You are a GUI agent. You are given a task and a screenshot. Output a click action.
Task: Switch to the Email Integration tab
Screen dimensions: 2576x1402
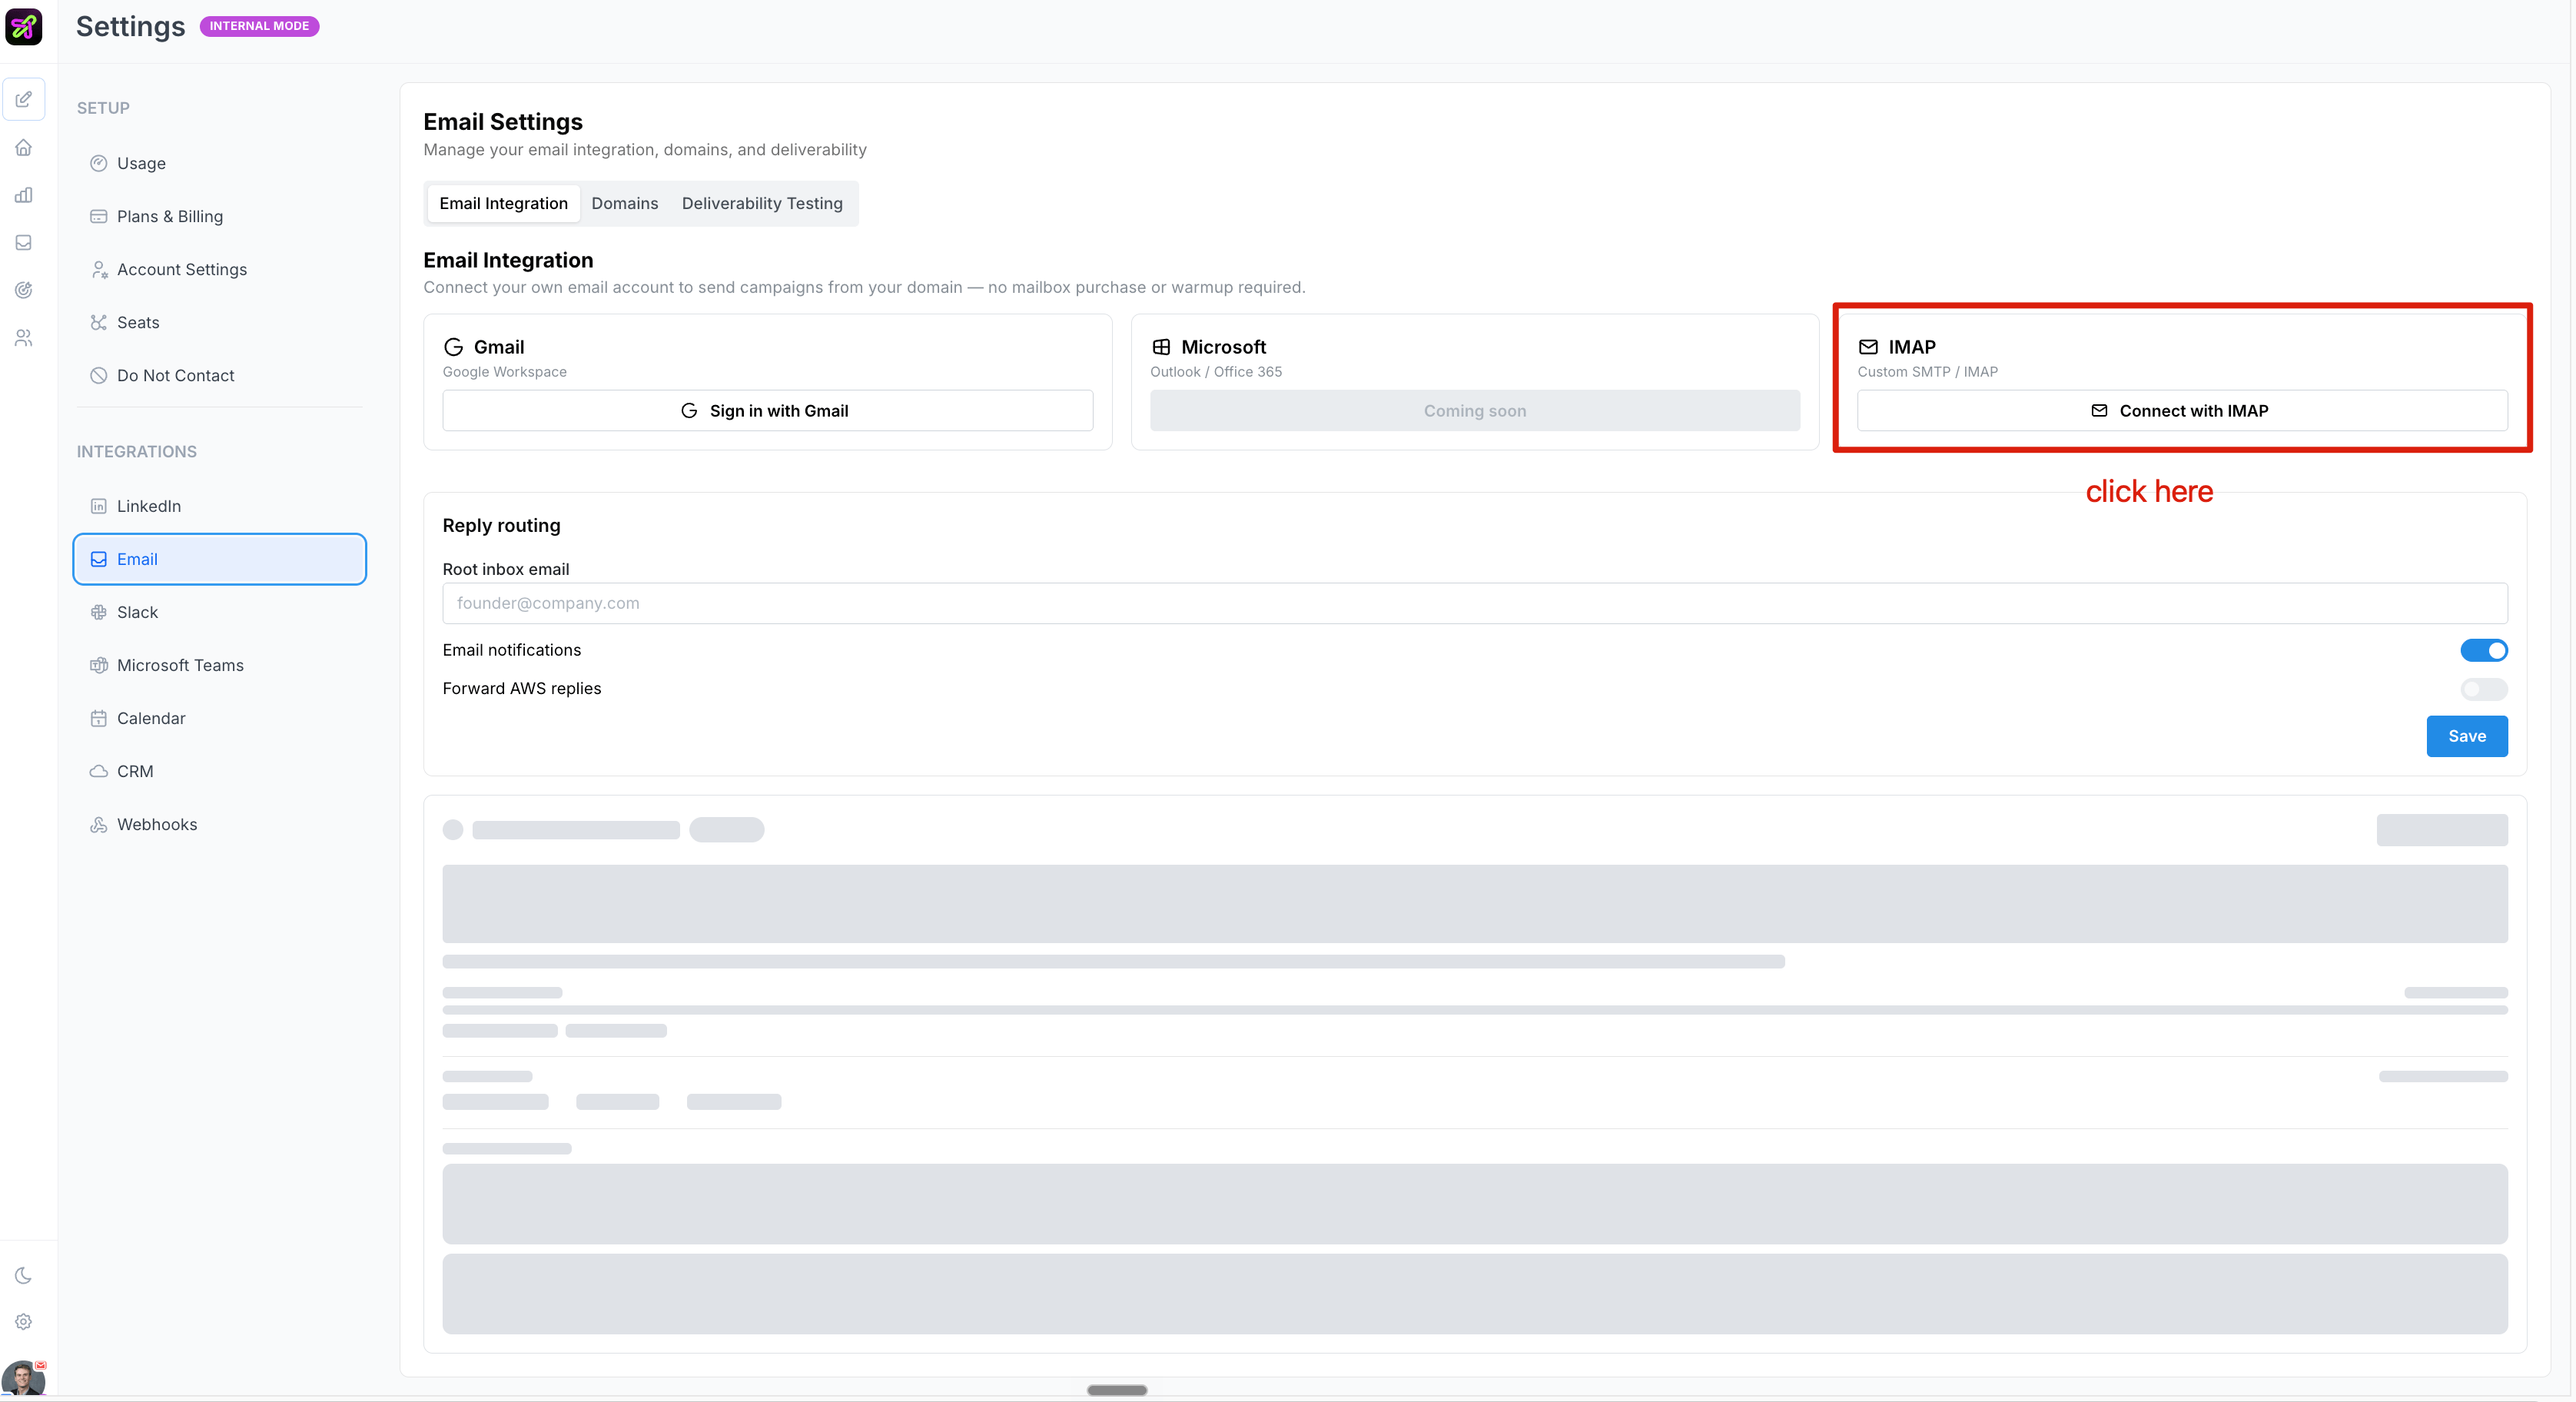coord(503,203)
